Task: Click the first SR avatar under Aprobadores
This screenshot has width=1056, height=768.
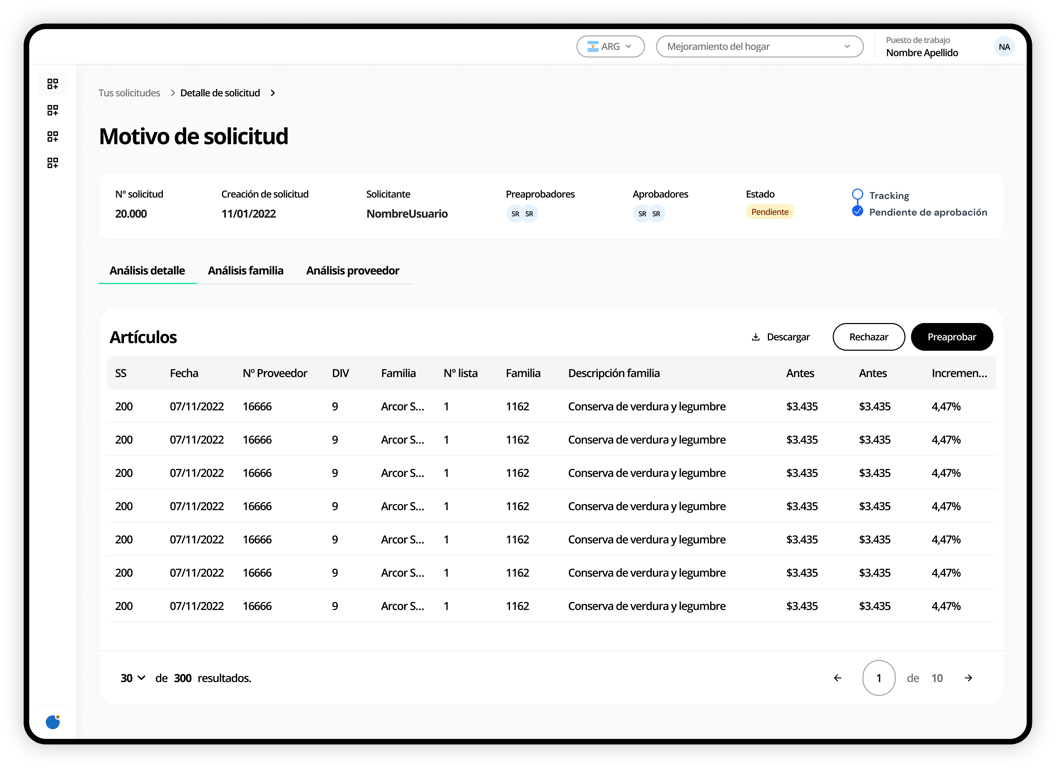Action: (x=642, y=214)
